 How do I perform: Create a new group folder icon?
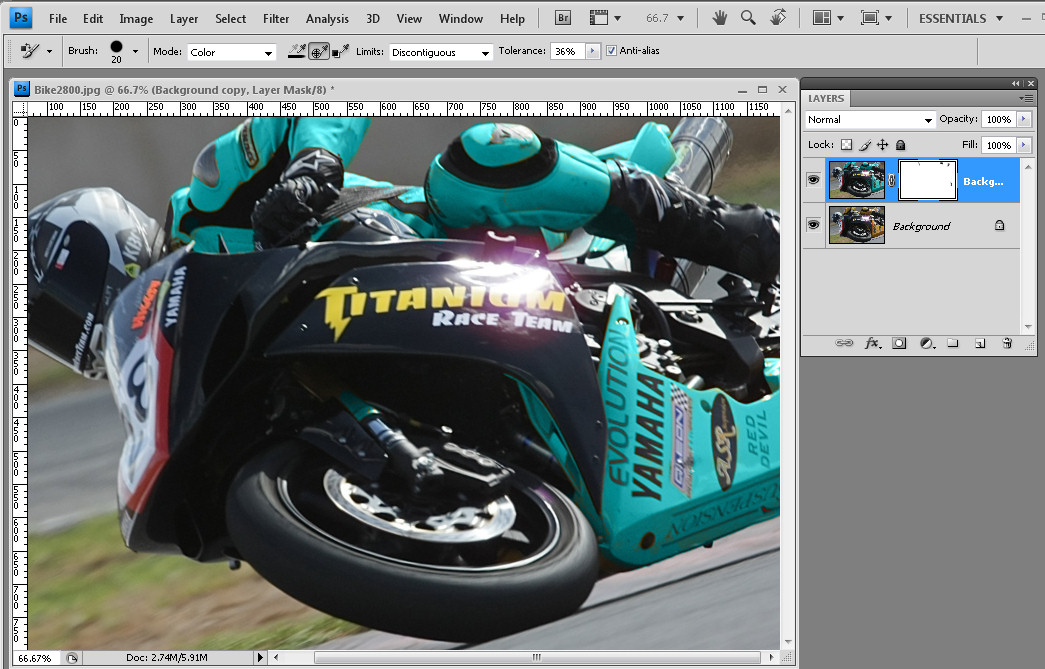click(x=953, y=343)
